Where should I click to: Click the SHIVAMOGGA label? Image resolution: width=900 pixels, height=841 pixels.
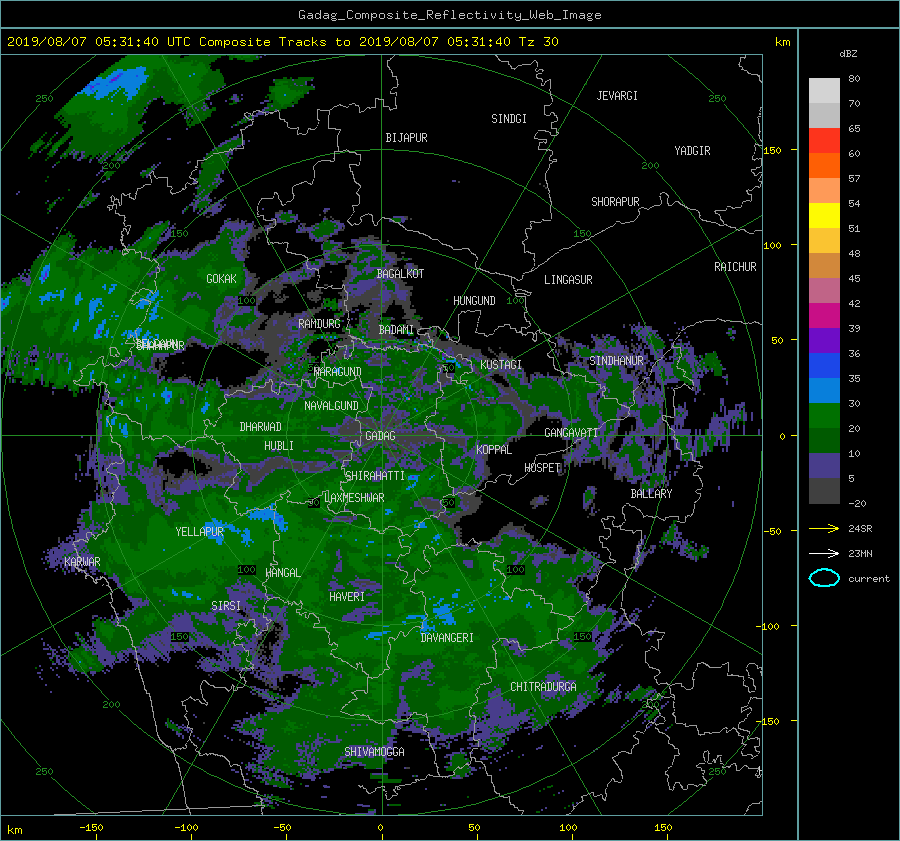374,752
